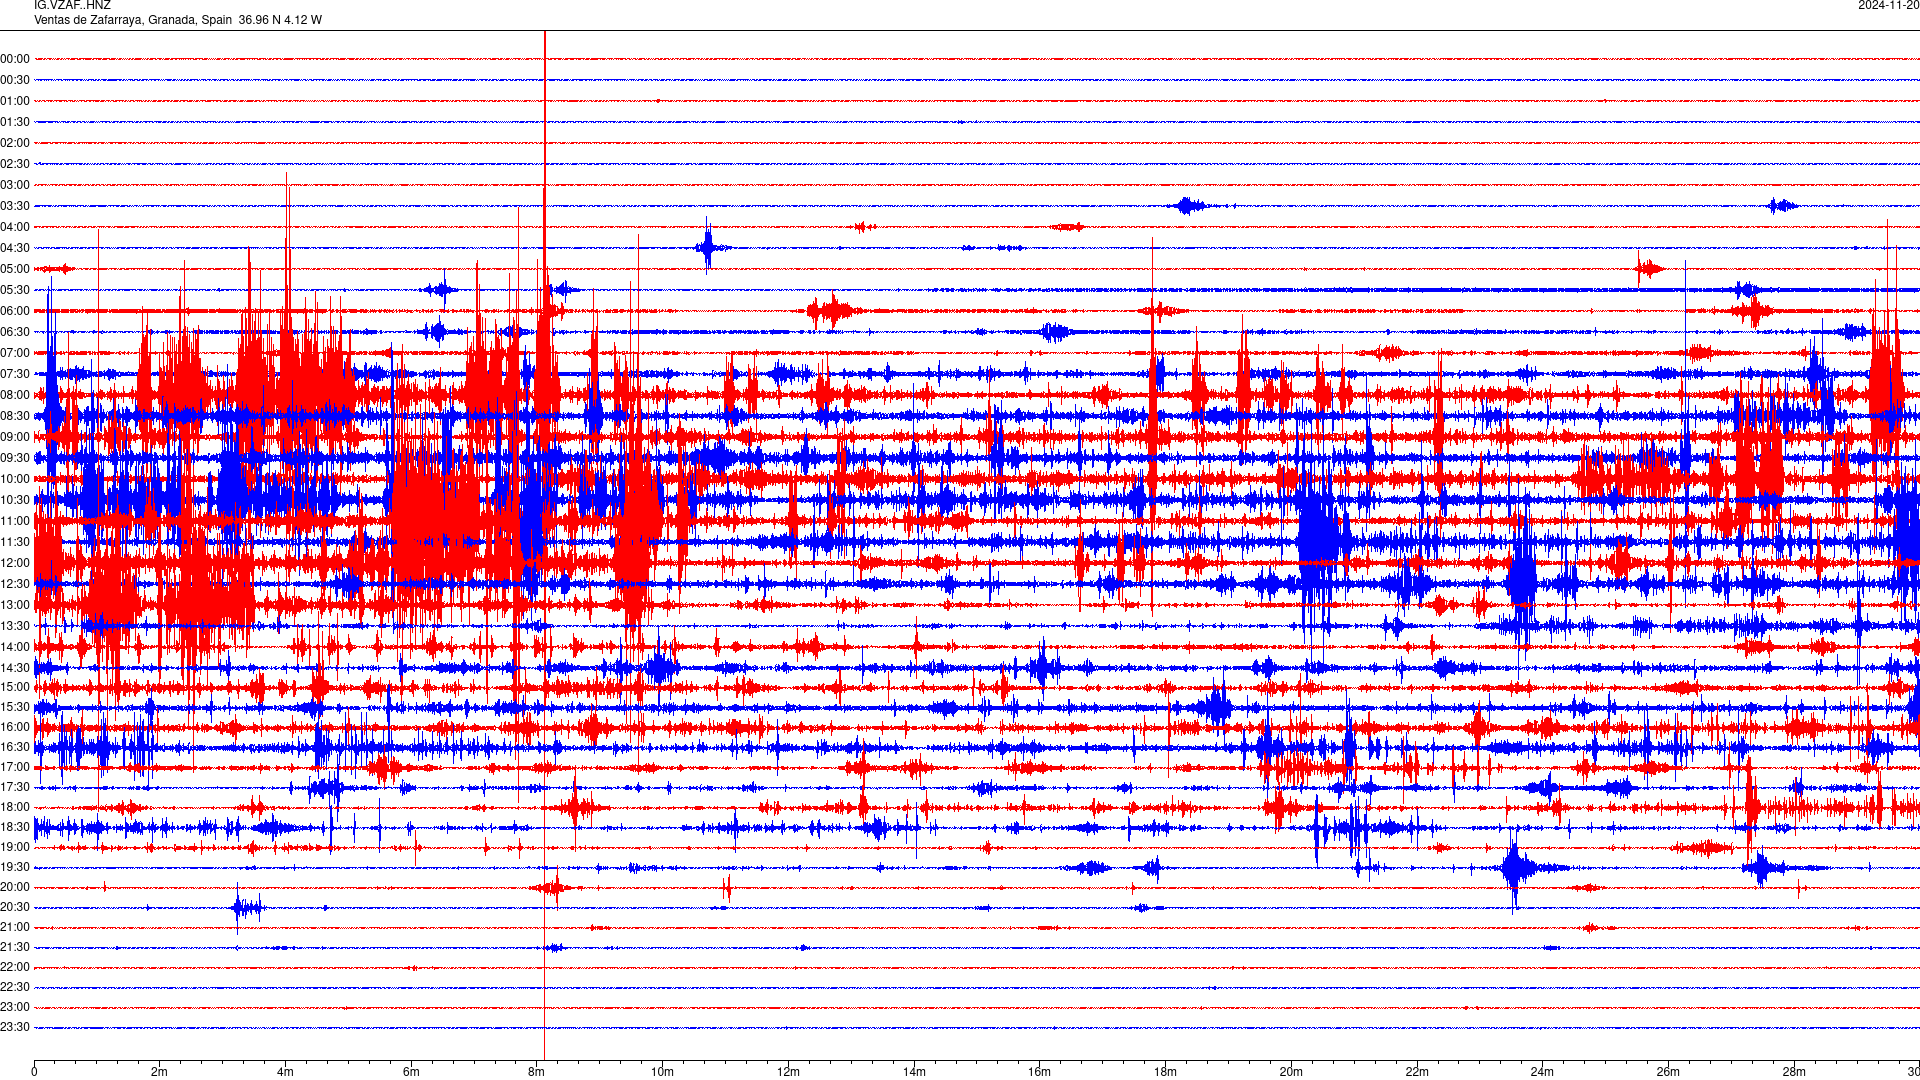Select the 15:30 trace time label
Screen dimensions: 1920x1080
point(15,707)
